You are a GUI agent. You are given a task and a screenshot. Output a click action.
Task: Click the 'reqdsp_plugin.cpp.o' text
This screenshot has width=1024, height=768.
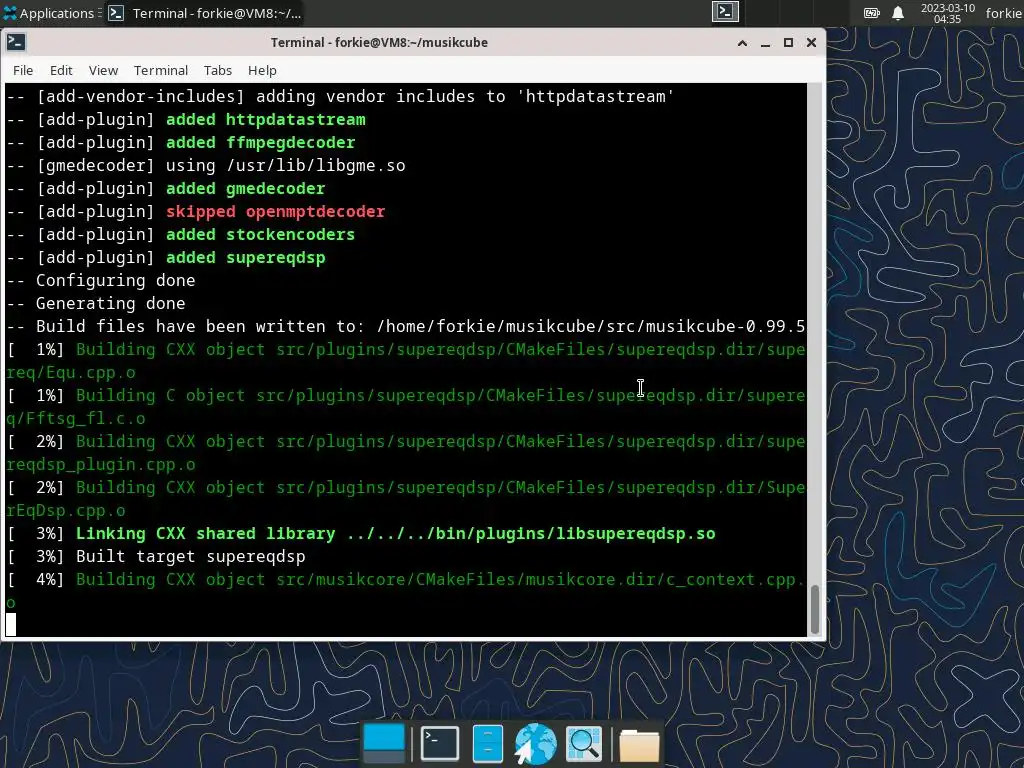pyautogui.click(x=101, y=464)
